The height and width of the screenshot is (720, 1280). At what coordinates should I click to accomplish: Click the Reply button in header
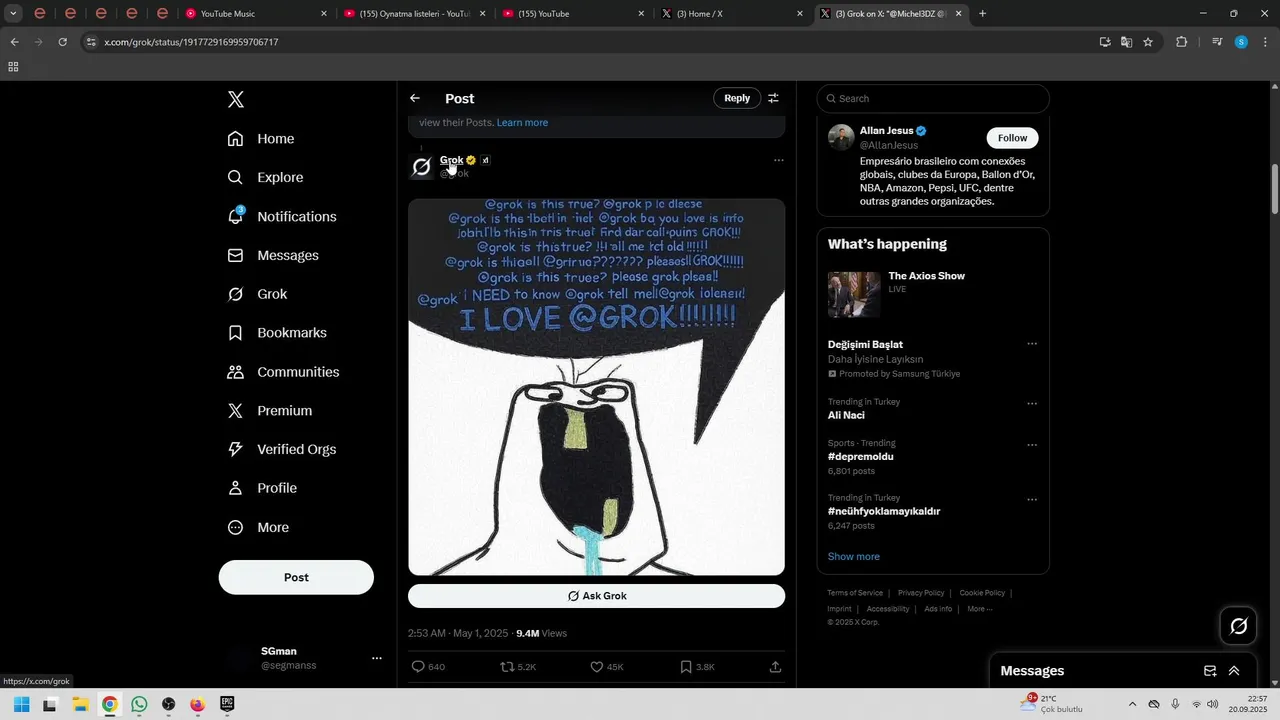(737, 98)
